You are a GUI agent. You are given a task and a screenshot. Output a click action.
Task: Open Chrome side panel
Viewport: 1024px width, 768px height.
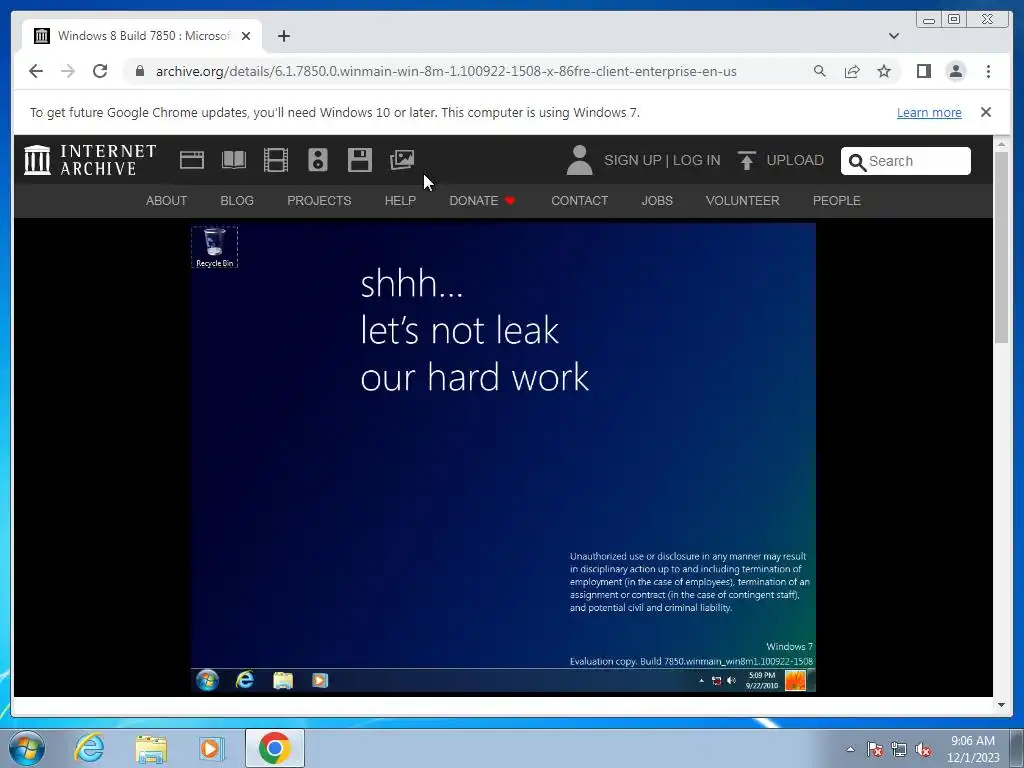click(923, 71)
